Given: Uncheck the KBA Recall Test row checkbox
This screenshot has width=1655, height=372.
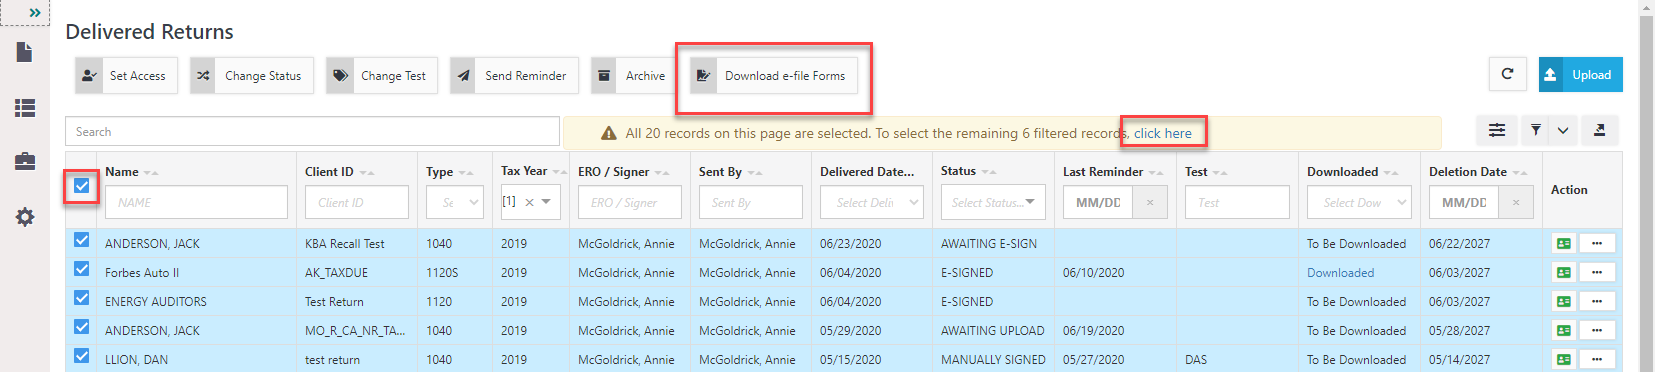Looking at the screenshot, I should click(81, 240).
